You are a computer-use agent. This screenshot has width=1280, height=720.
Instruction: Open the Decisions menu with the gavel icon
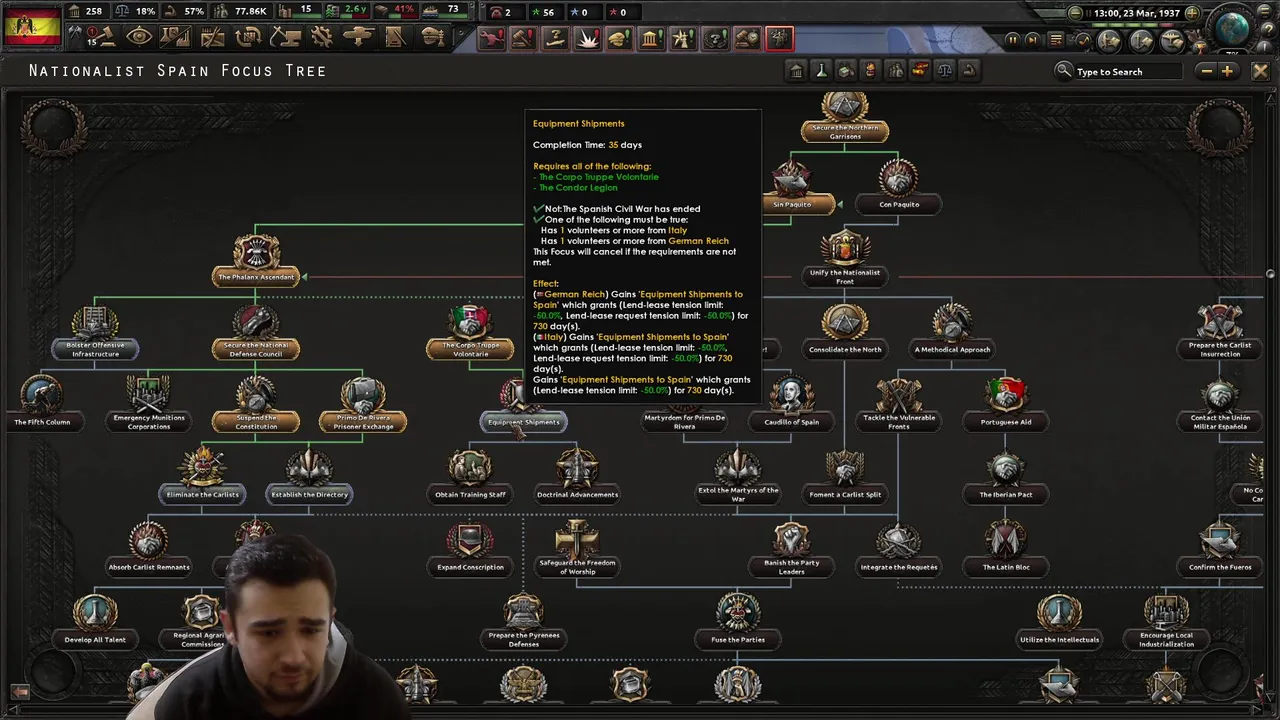[x=104, y=37]
